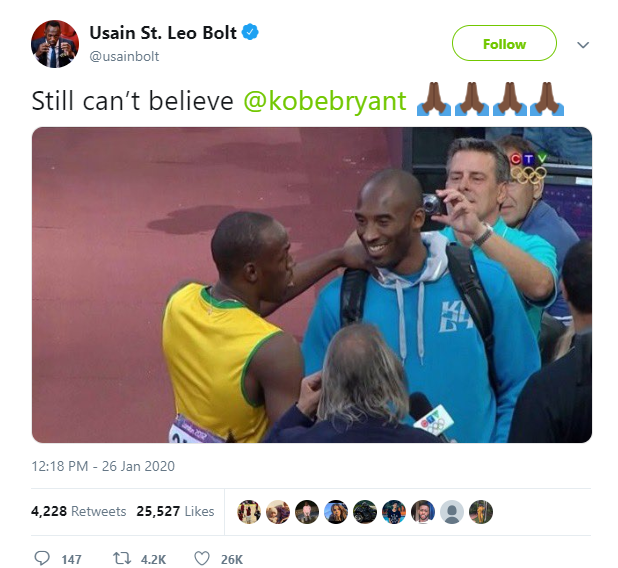Open the grey default avatar liker
This screenshot has width=618, height=568.
click(452, 512)
